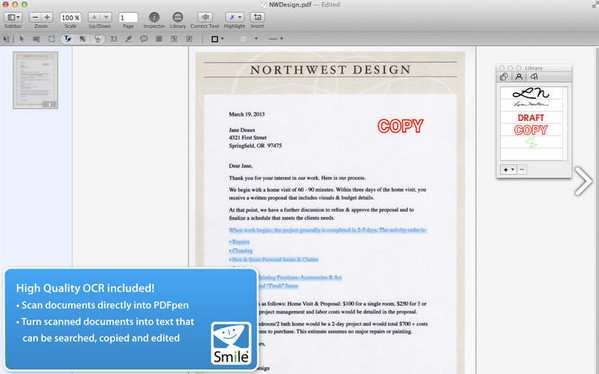Open the Sidebar view dropdown
This screenshot has height=374, width=599.
click(14, 17)
